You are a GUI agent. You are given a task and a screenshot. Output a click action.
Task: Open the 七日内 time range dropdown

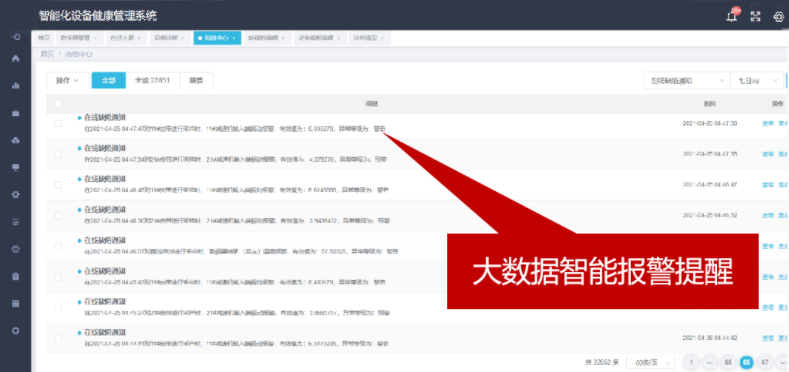(x=757, y=81)
